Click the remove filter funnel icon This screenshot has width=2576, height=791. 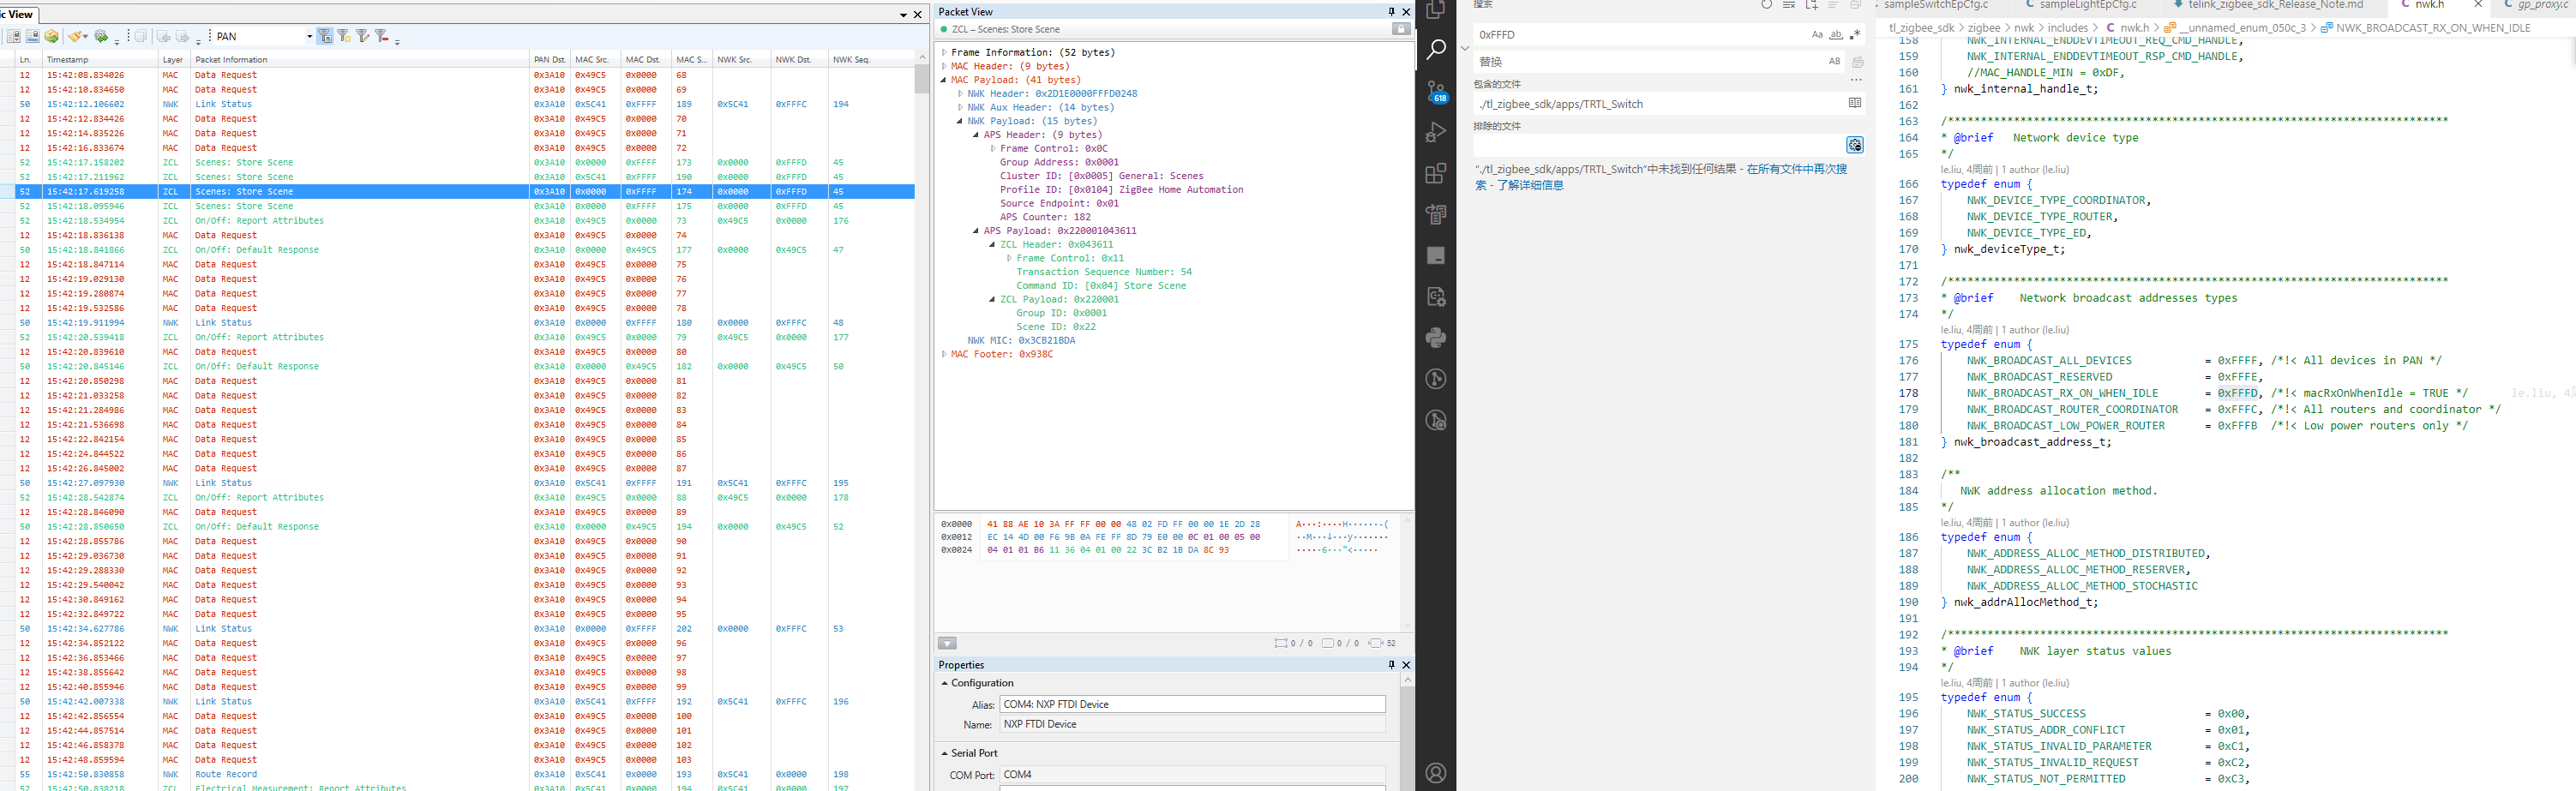(382, 36)
